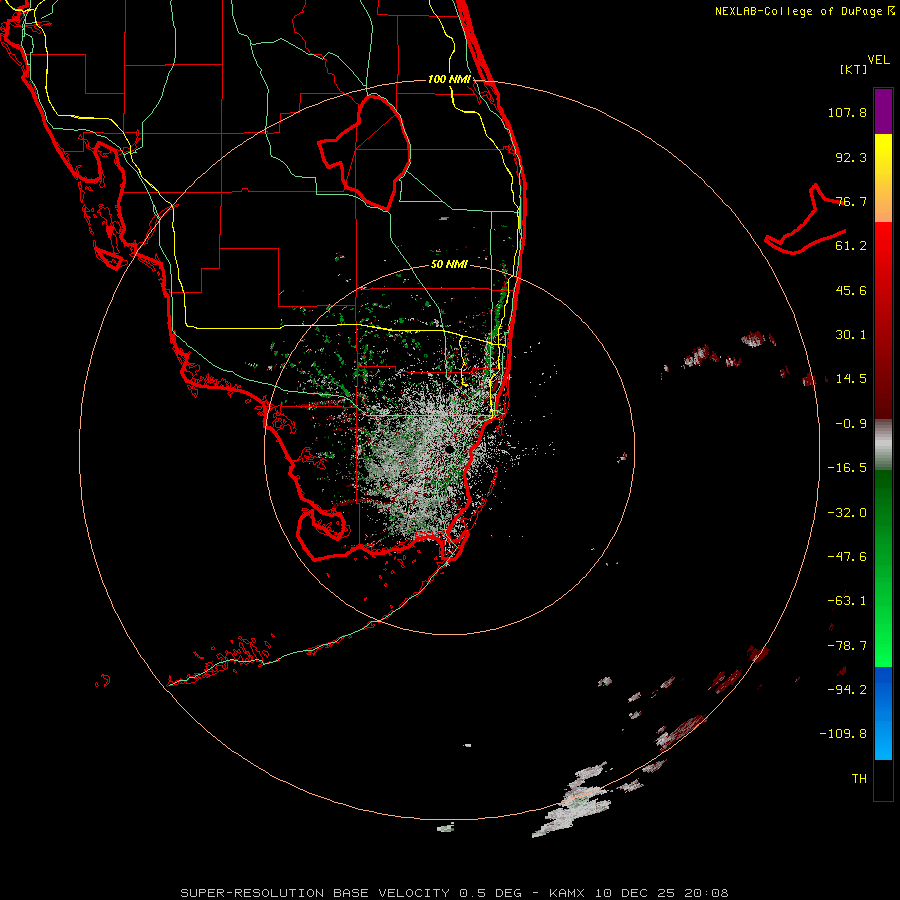The image size is (900, 900).
Task: Click the 107.8 velocity scale value
Action: coord(847,112)
